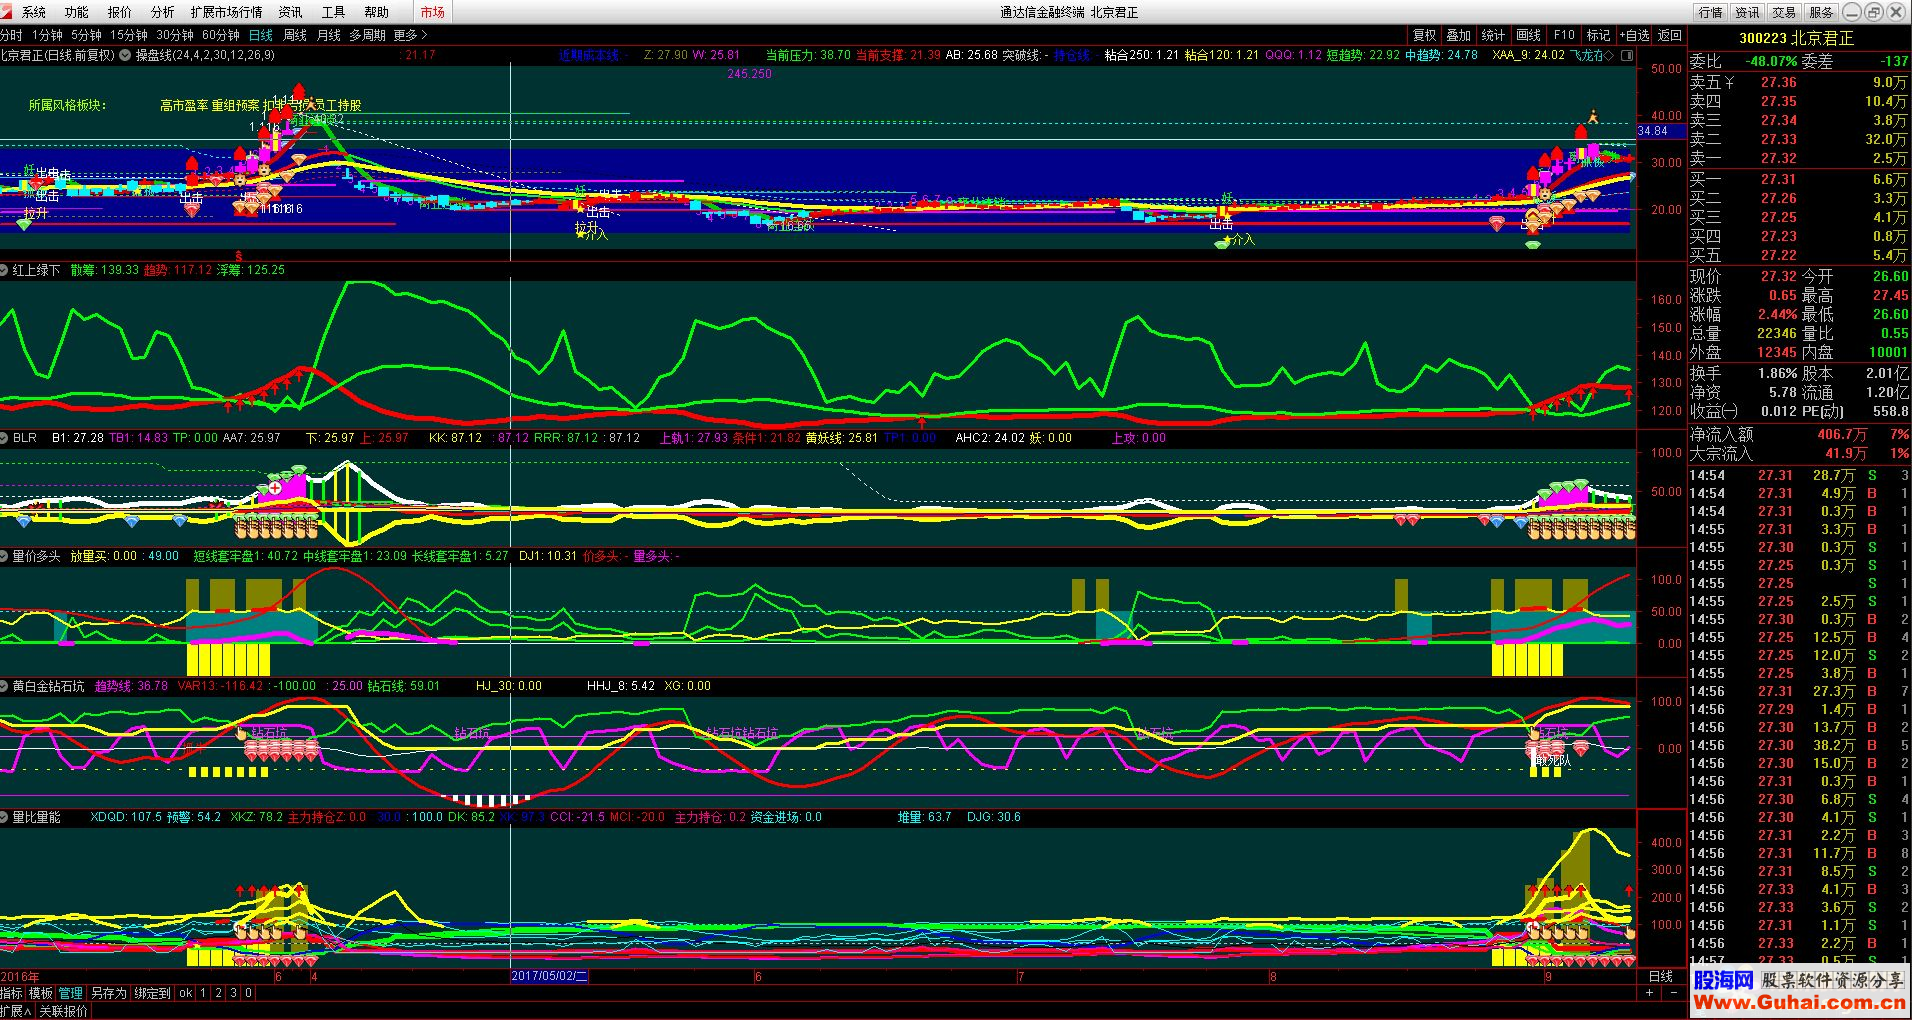Click the 返回 back button
The image size is (1912, 1020).
(1670, 35)
